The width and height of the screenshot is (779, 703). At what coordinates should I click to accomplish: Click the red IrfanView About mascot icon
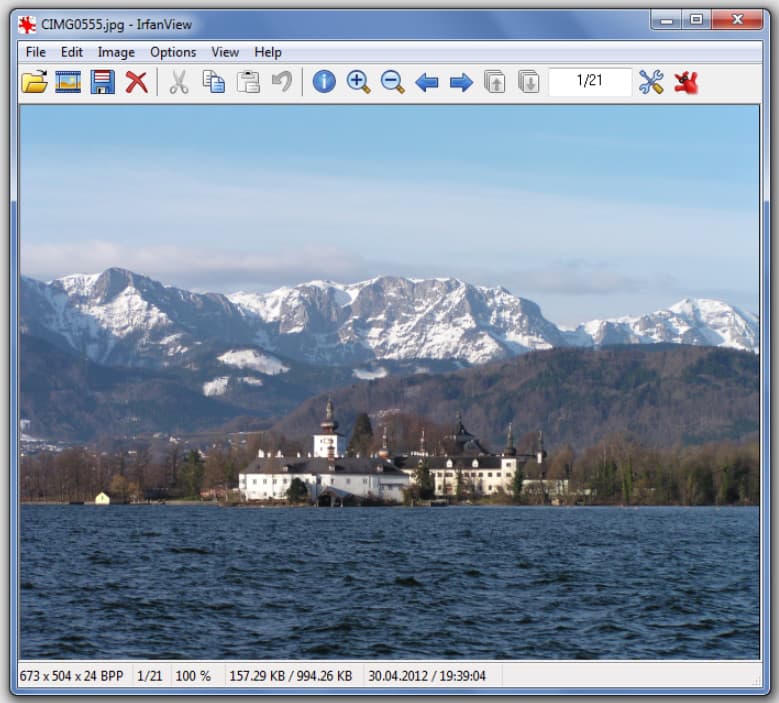pyautogui.click(x=686, y=82)
